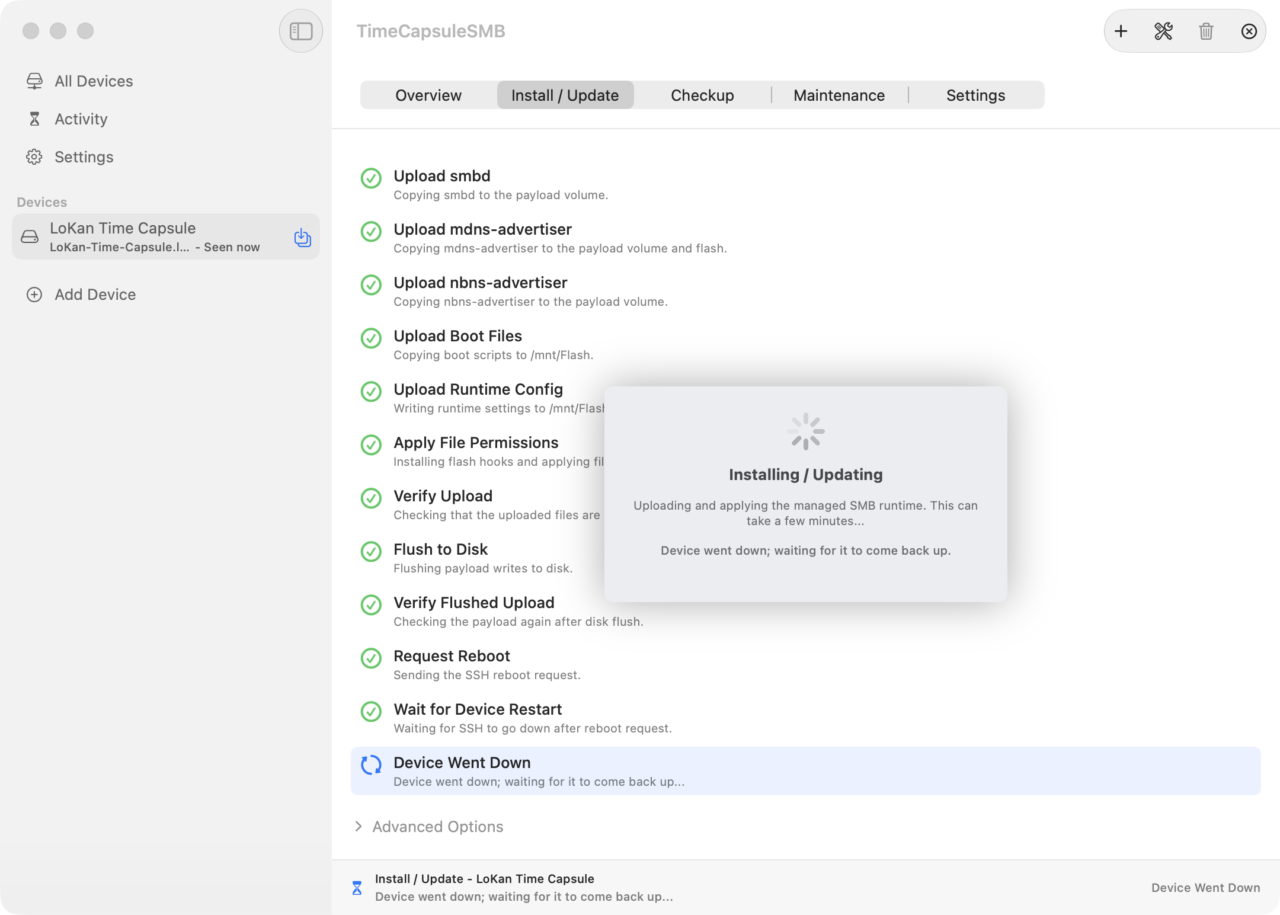The image size is (1280, 915).
Task: Click the spinning progress icon for Device Went Down
Action: tap(371, 765)
